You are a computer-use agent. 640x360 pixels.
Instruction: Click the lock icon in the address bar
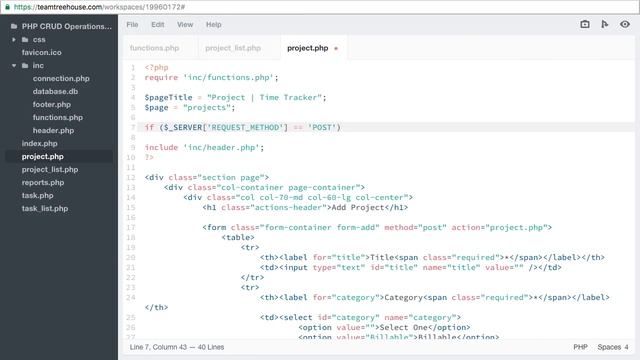tap(7, 7)
